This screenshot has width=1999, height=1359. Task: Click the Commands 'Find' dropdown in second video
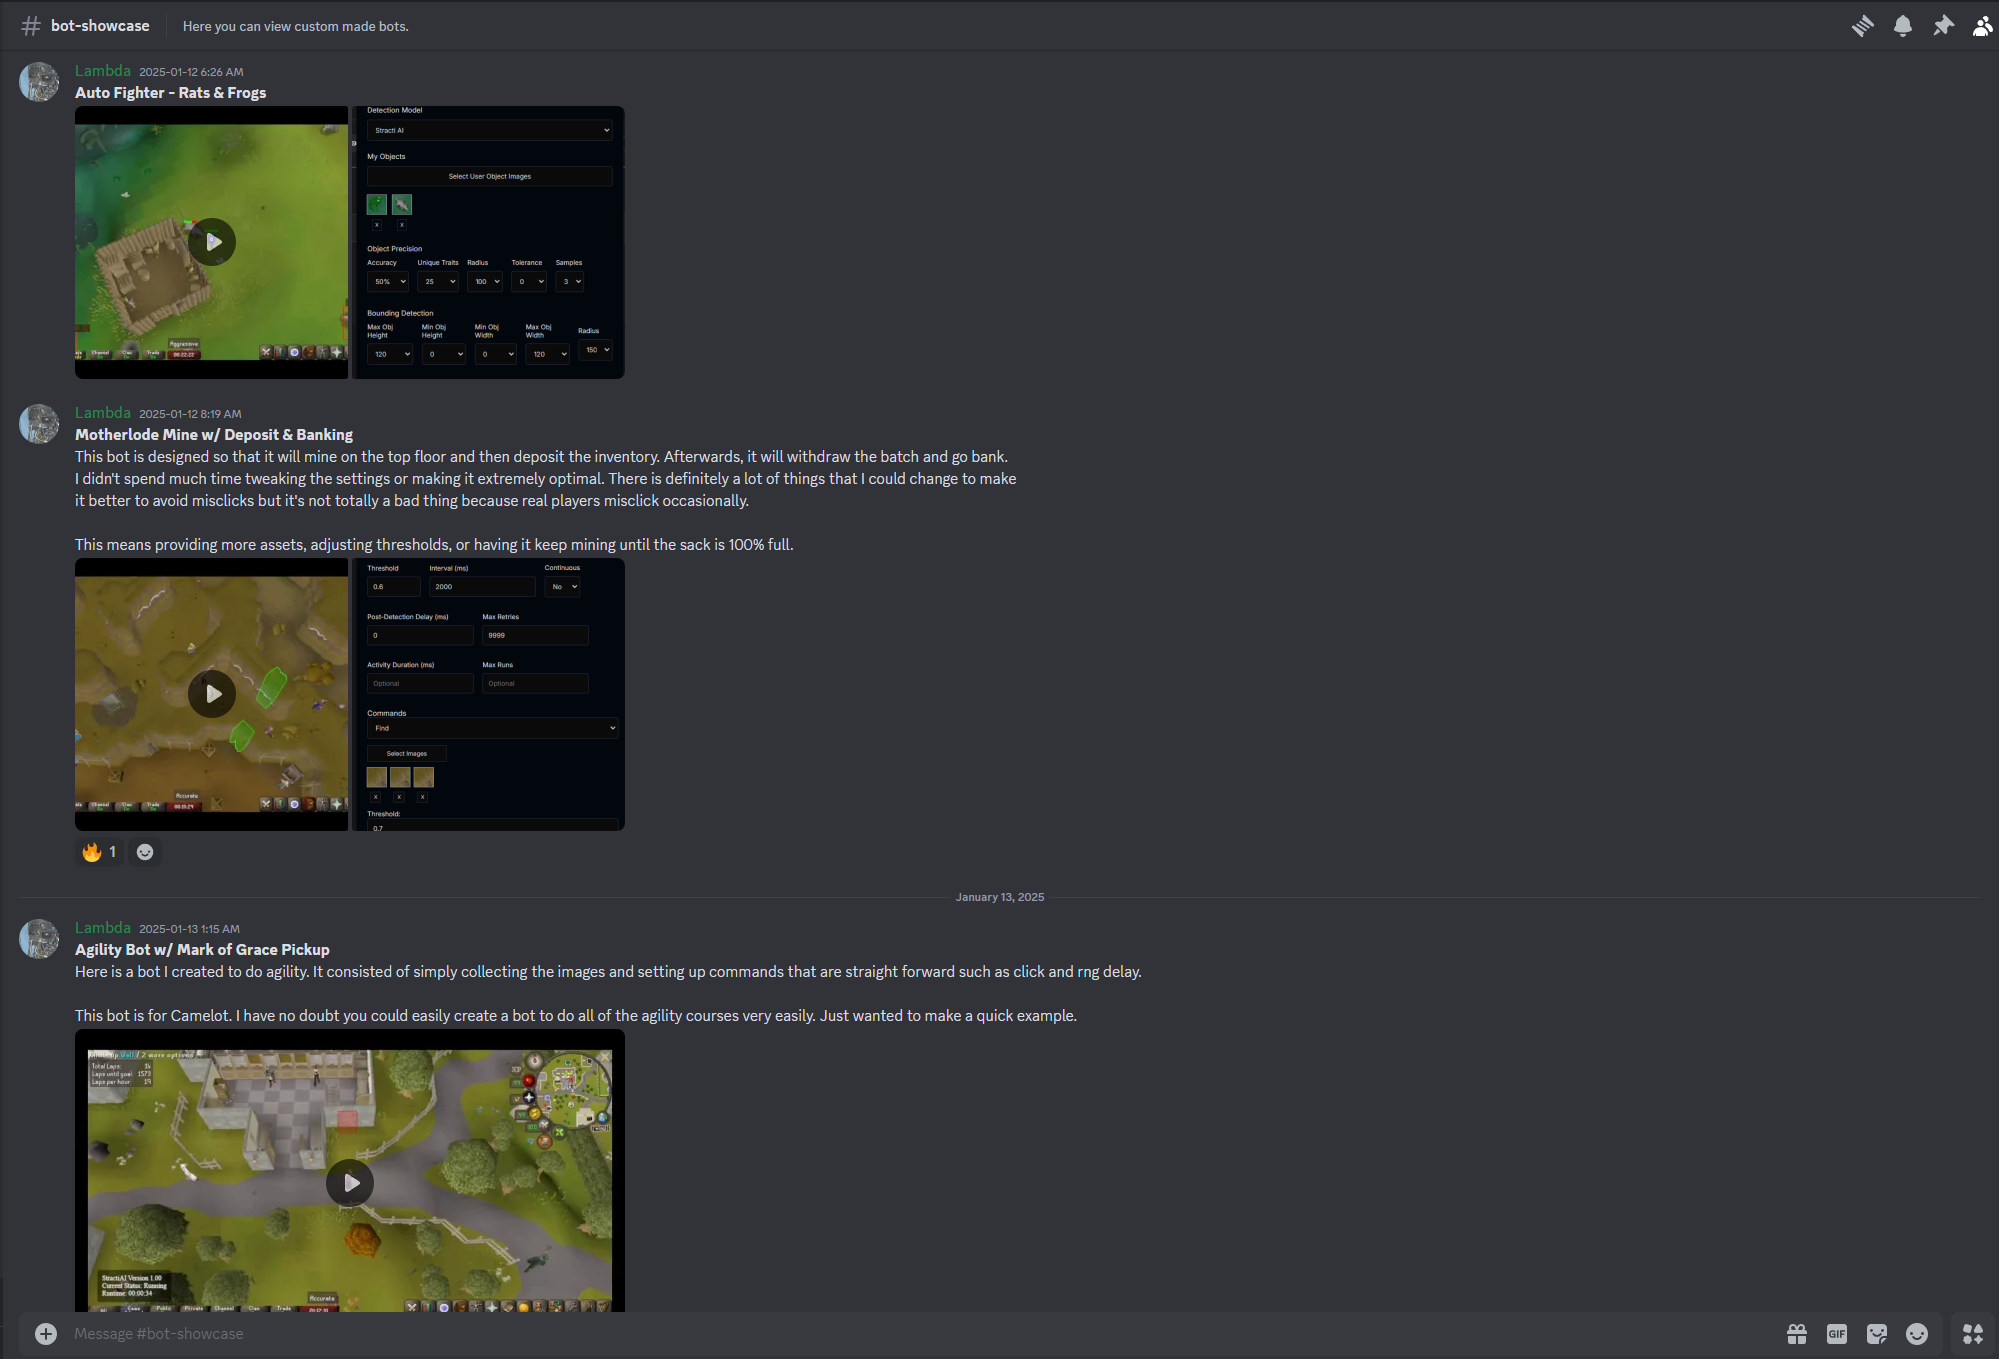coord(492,728)
